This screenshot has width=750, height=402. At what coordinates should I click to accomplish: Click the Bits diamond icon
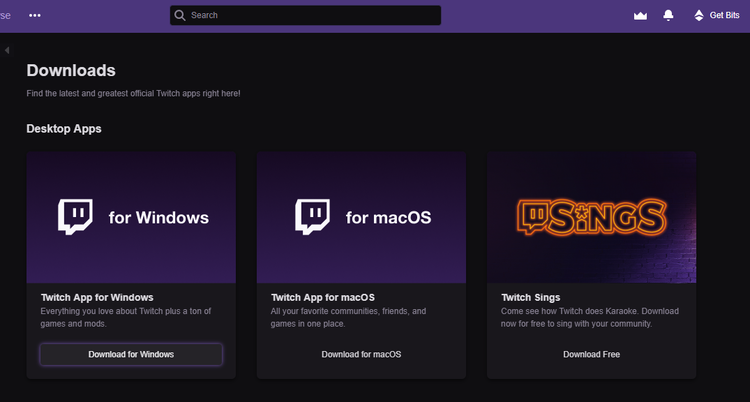coord(699,15)
